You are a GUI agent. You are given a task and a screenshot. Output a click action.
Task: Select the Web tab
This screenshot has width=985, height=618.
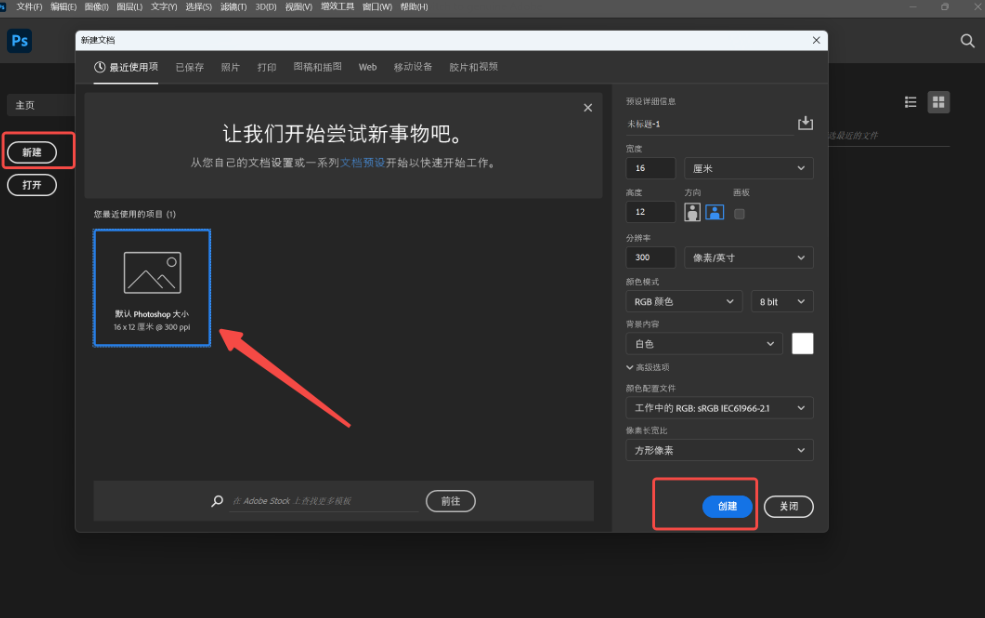point(367,67)
